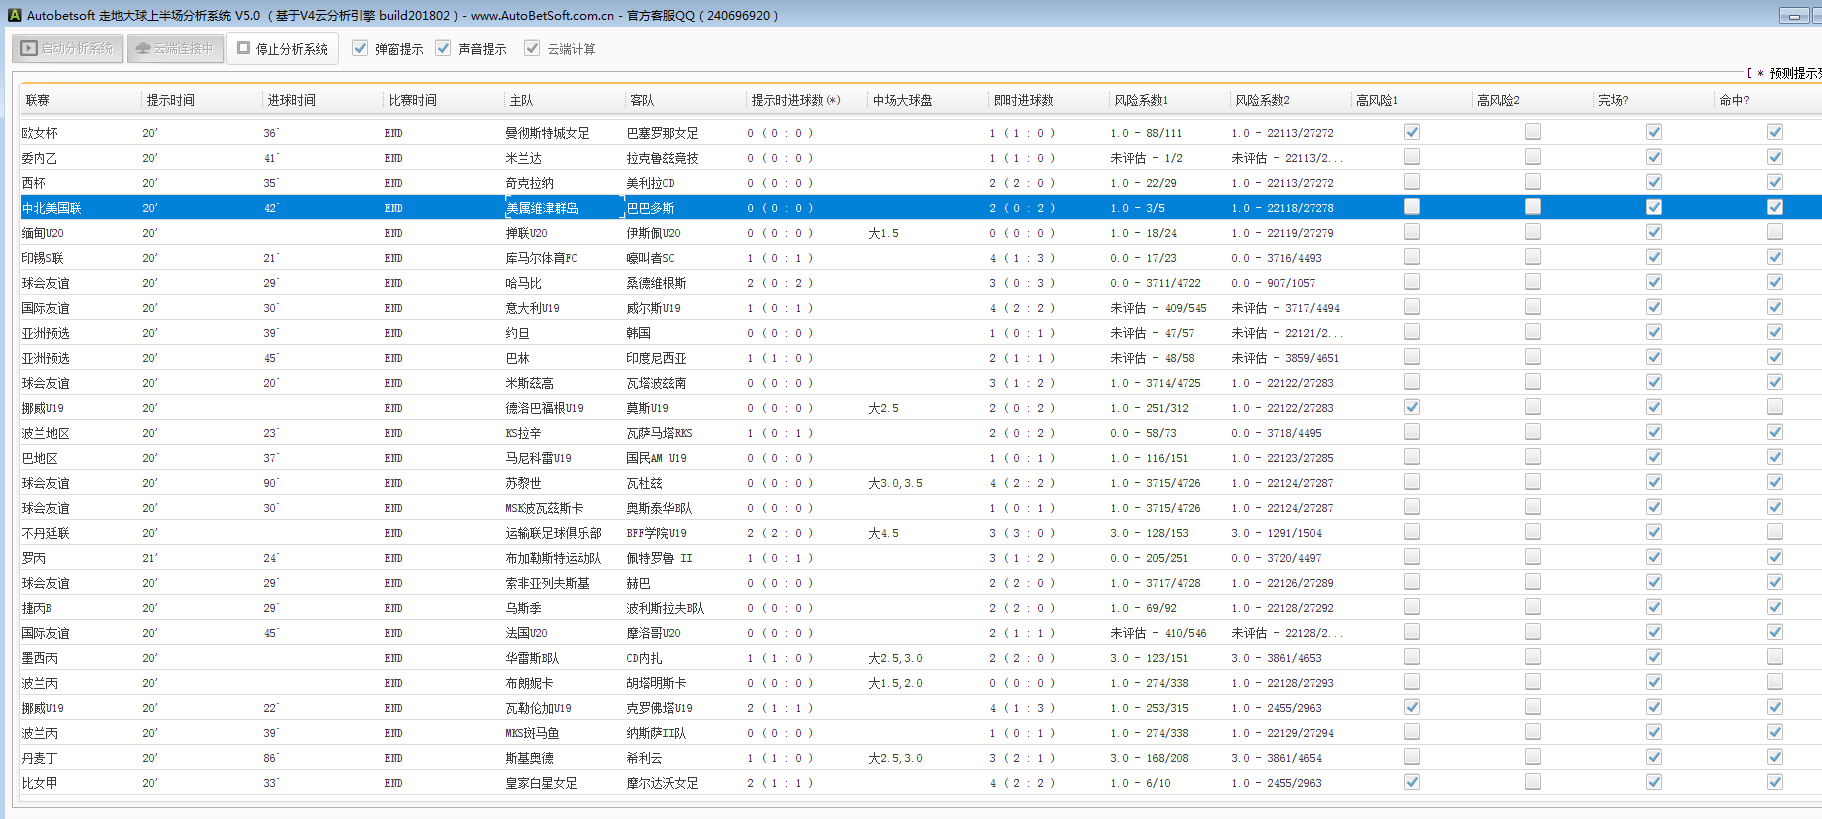Image resolution: width=1822 pixels, height=819 pixels.
Task: Click the 启动分析系统 start button
Action: click(x=68, y=48)
